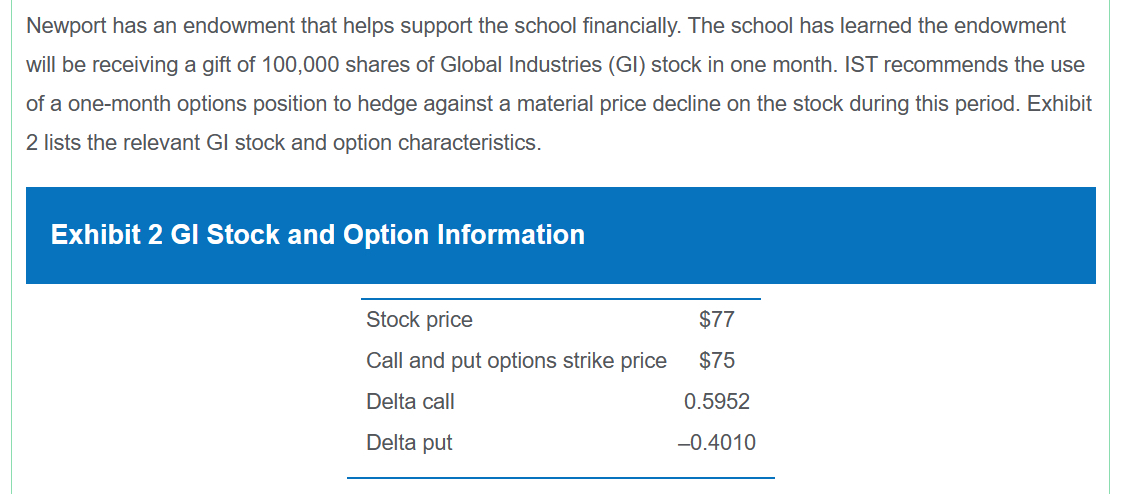The image size is (1122, 494).
Task: Click the –0.4010 delta put value
Action: 717,442
